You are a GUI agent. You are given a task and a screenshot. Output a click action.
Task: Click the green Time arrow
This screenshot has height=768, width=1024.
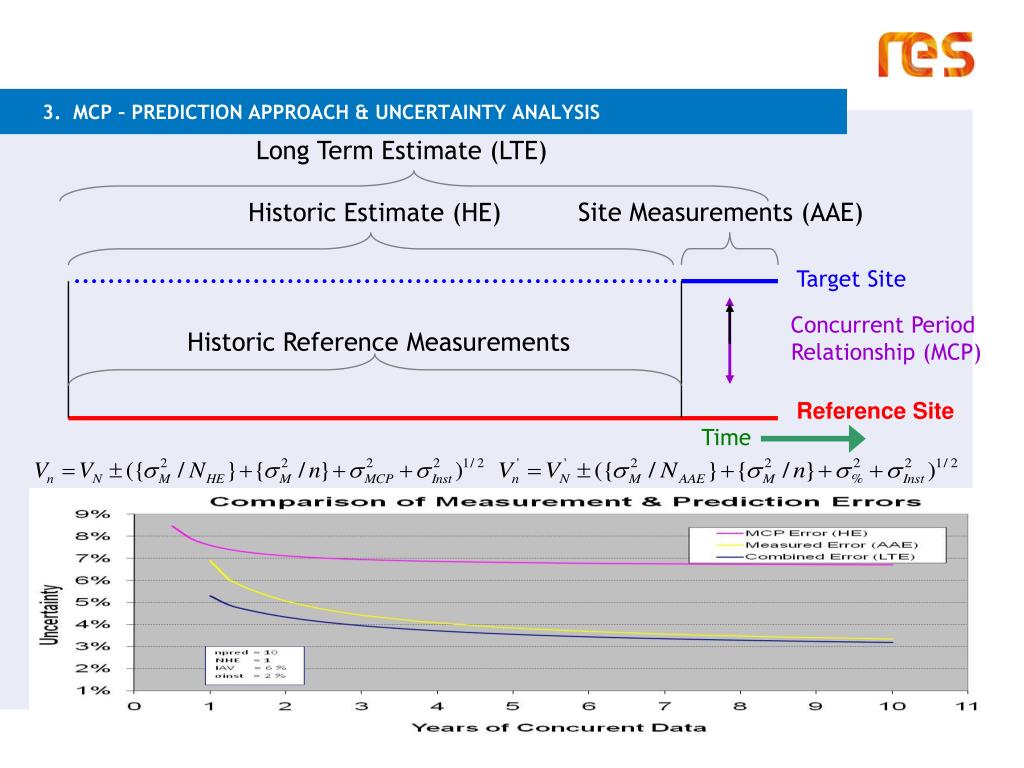pyautogui.click(x=813, y=438)
